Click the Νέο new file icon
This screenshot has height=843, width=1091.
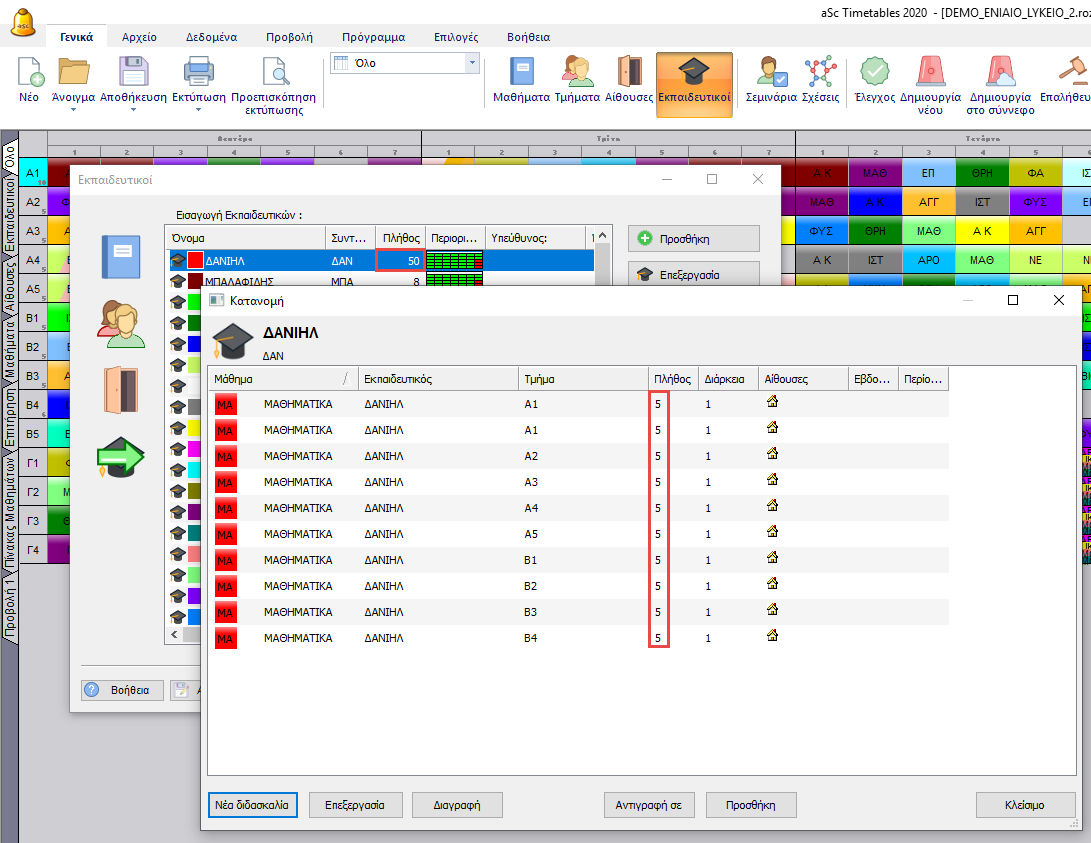click(x=30, y=72)
